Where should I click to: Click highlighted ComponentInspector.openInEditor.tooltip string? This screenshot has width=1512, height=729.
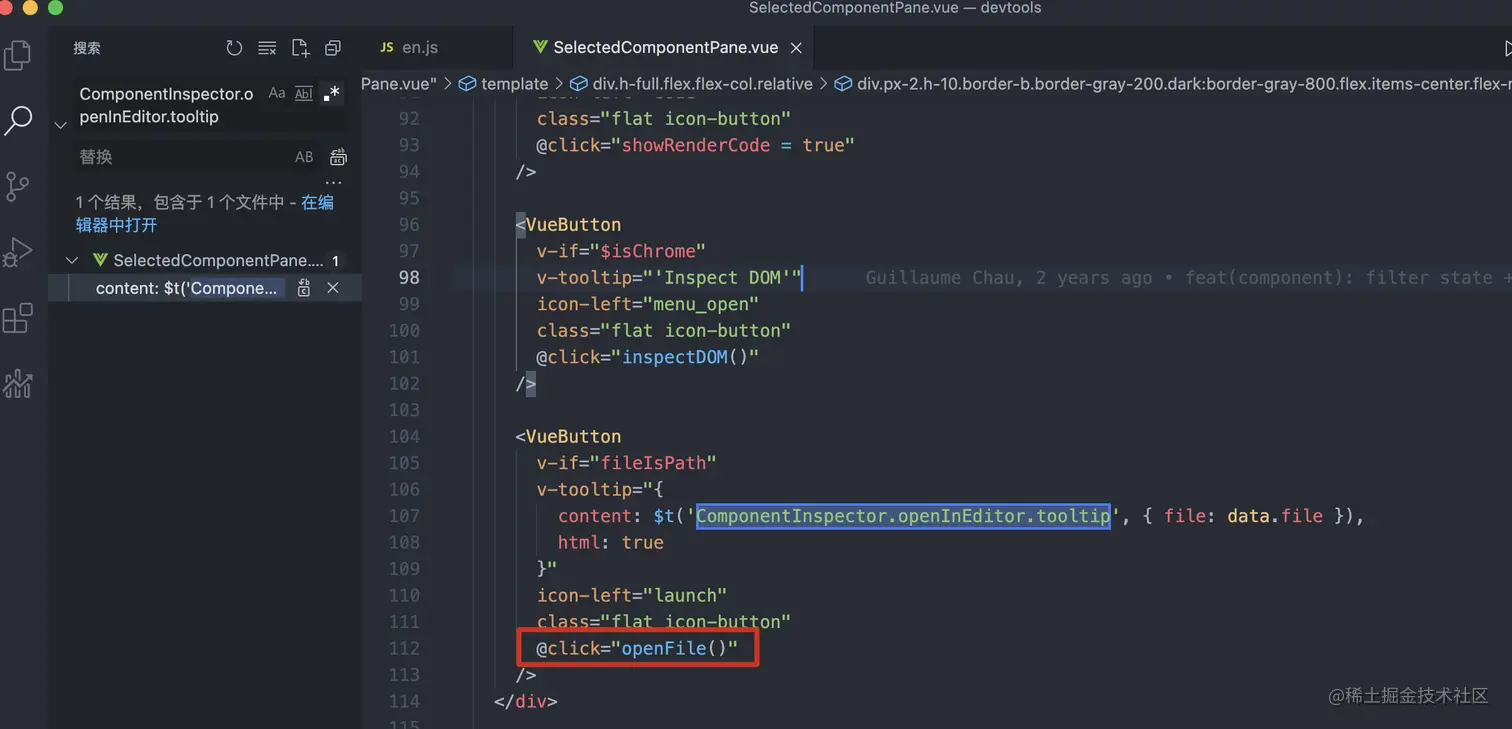pos(903,516)
